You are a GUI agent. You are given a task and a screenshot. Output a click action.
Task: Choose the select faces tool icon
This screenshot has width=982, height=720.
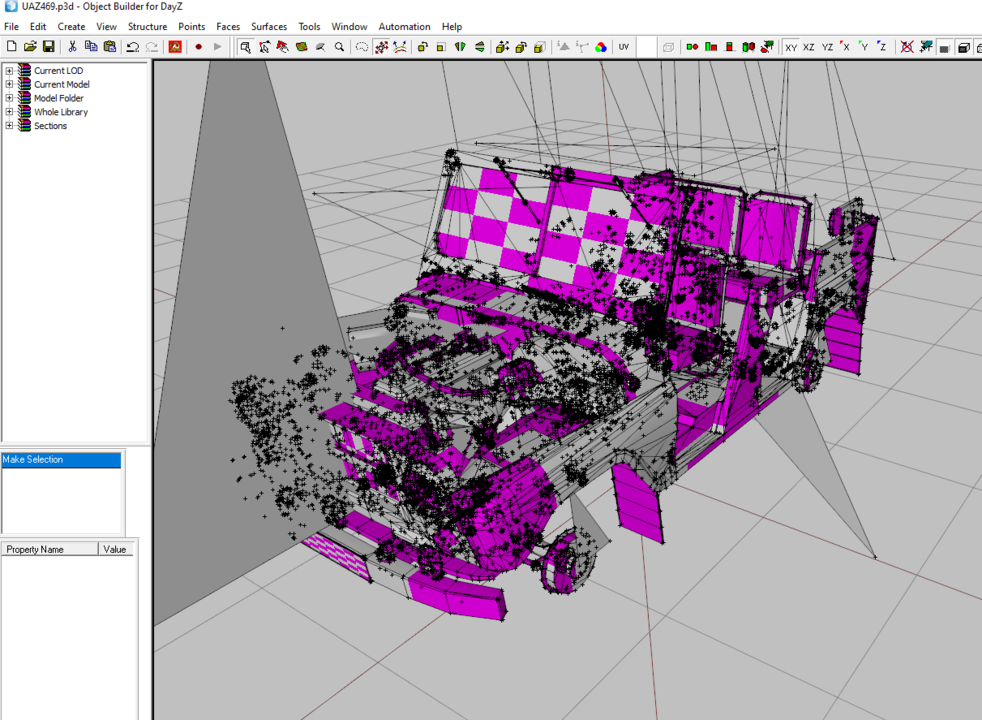coord(282,47)
